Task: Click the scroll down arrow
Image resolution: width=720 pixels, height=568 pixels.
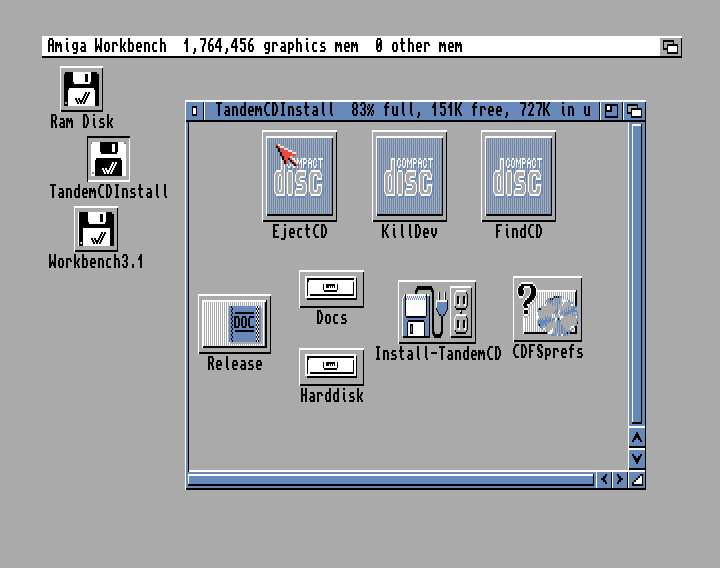Action: pos(636,458)
